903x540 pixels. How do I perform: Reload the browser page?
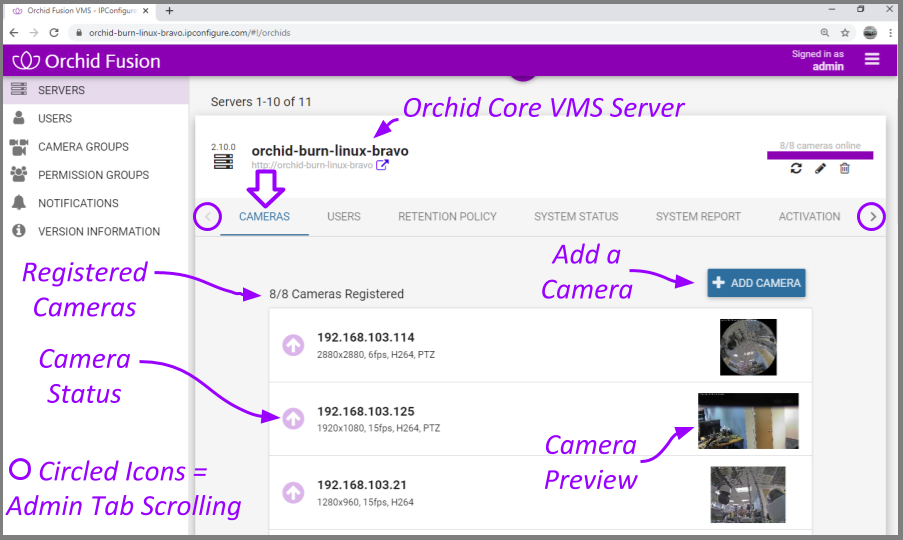coord(54,33)
